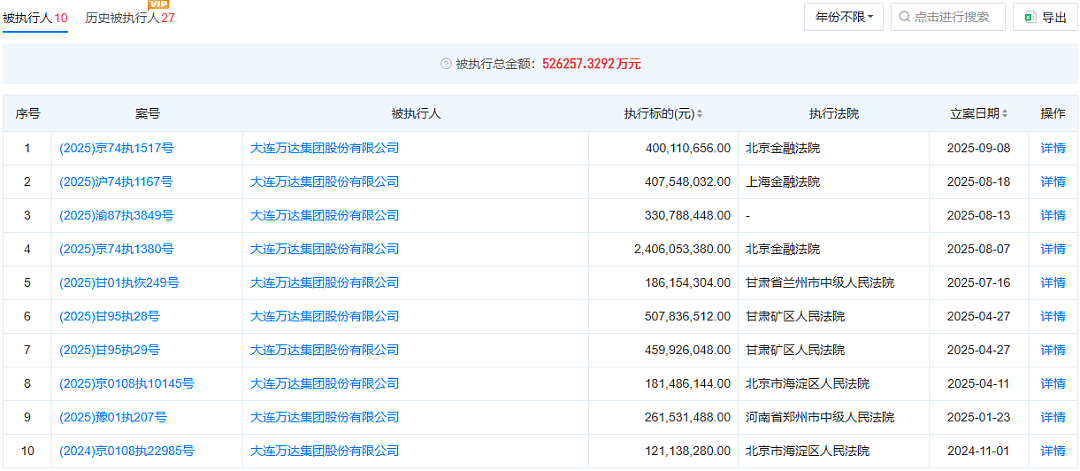View 详情 for row 5 甘01执恢249号
This screenshot has height=471, width=1080.
[x=1052, y=282]
